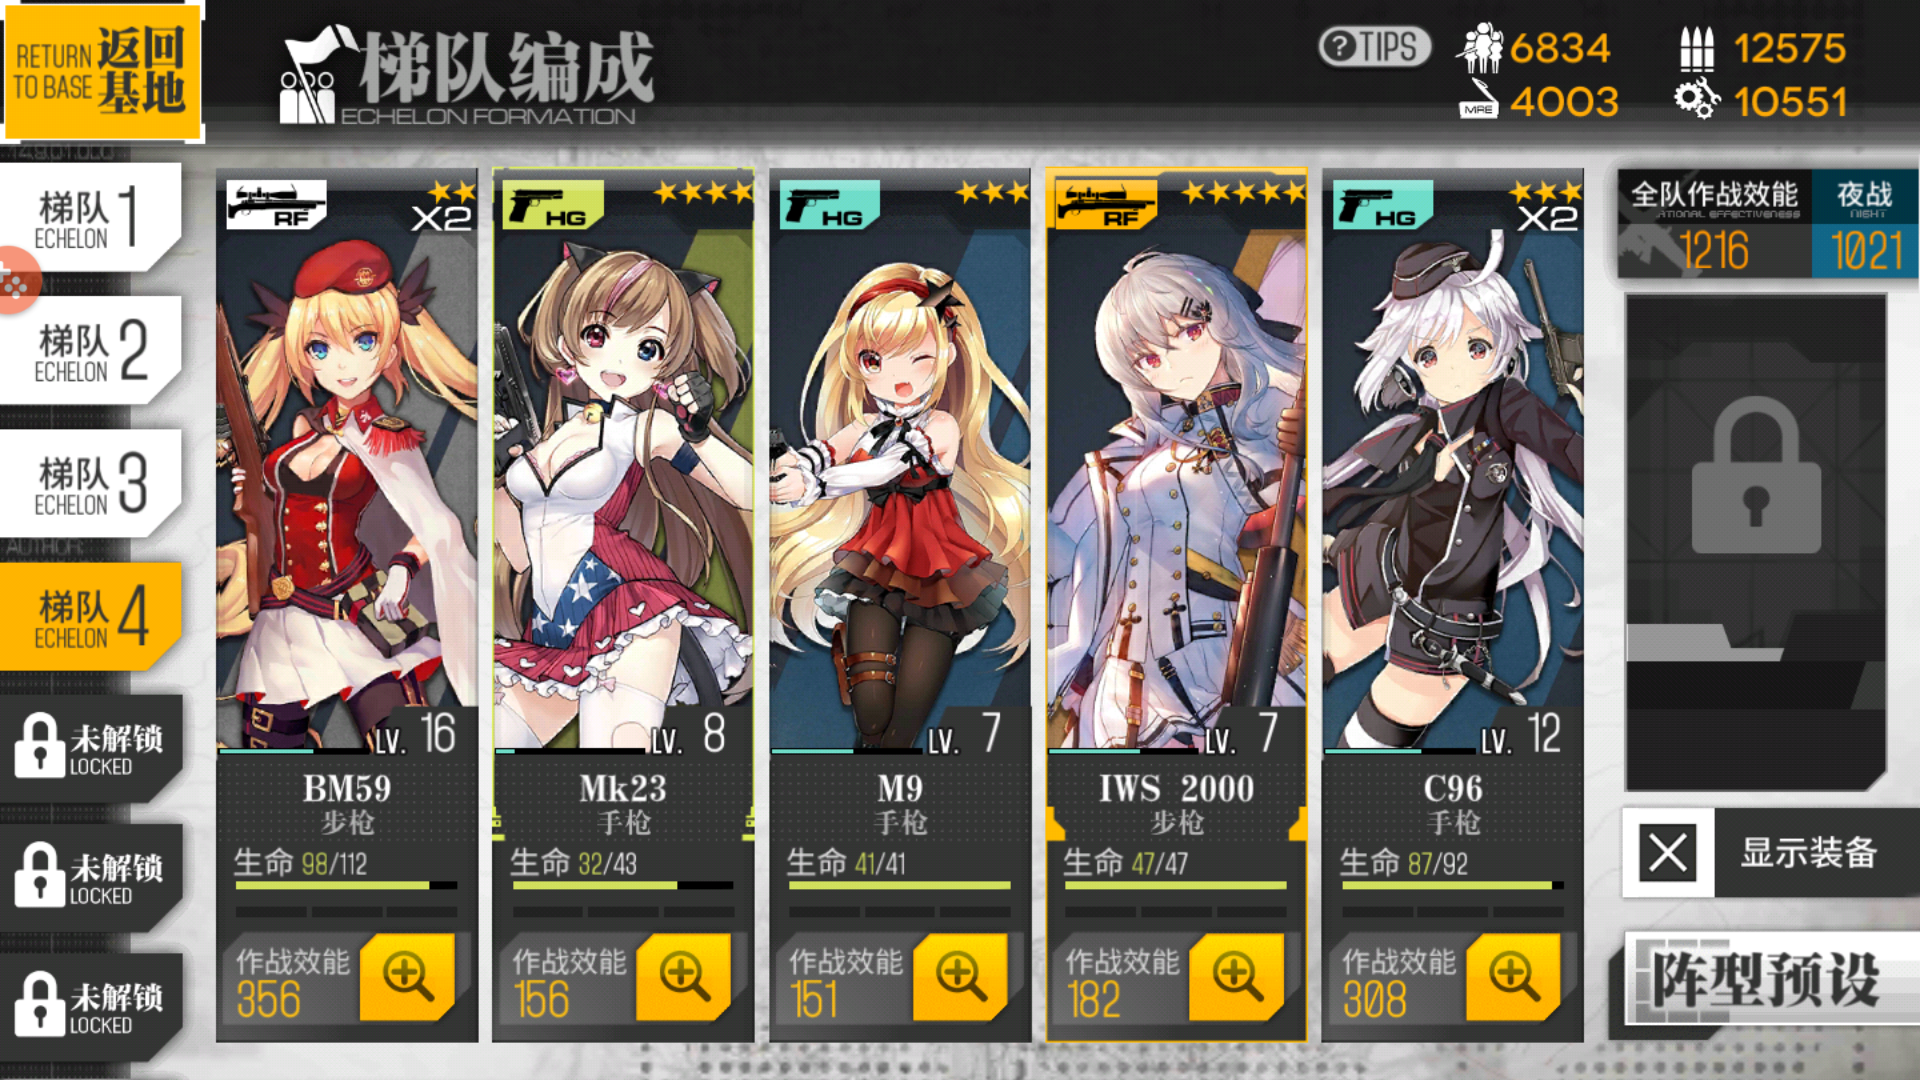This screenshot has width=1920, height=1080.
Task: Open C96 combat effectiveness magnifier
Action: click(x=1513, y=977)
